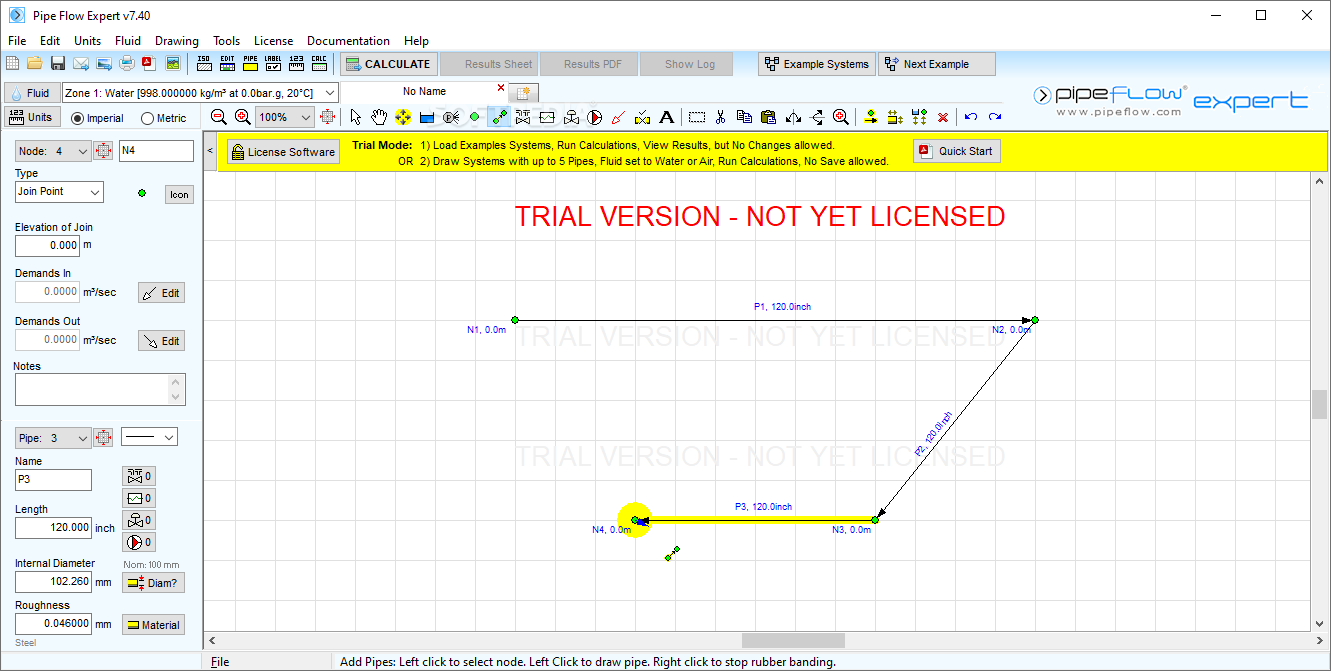Select the Imperial units radio button
This screenshot has width=1331, height=671.
point(79,118)
